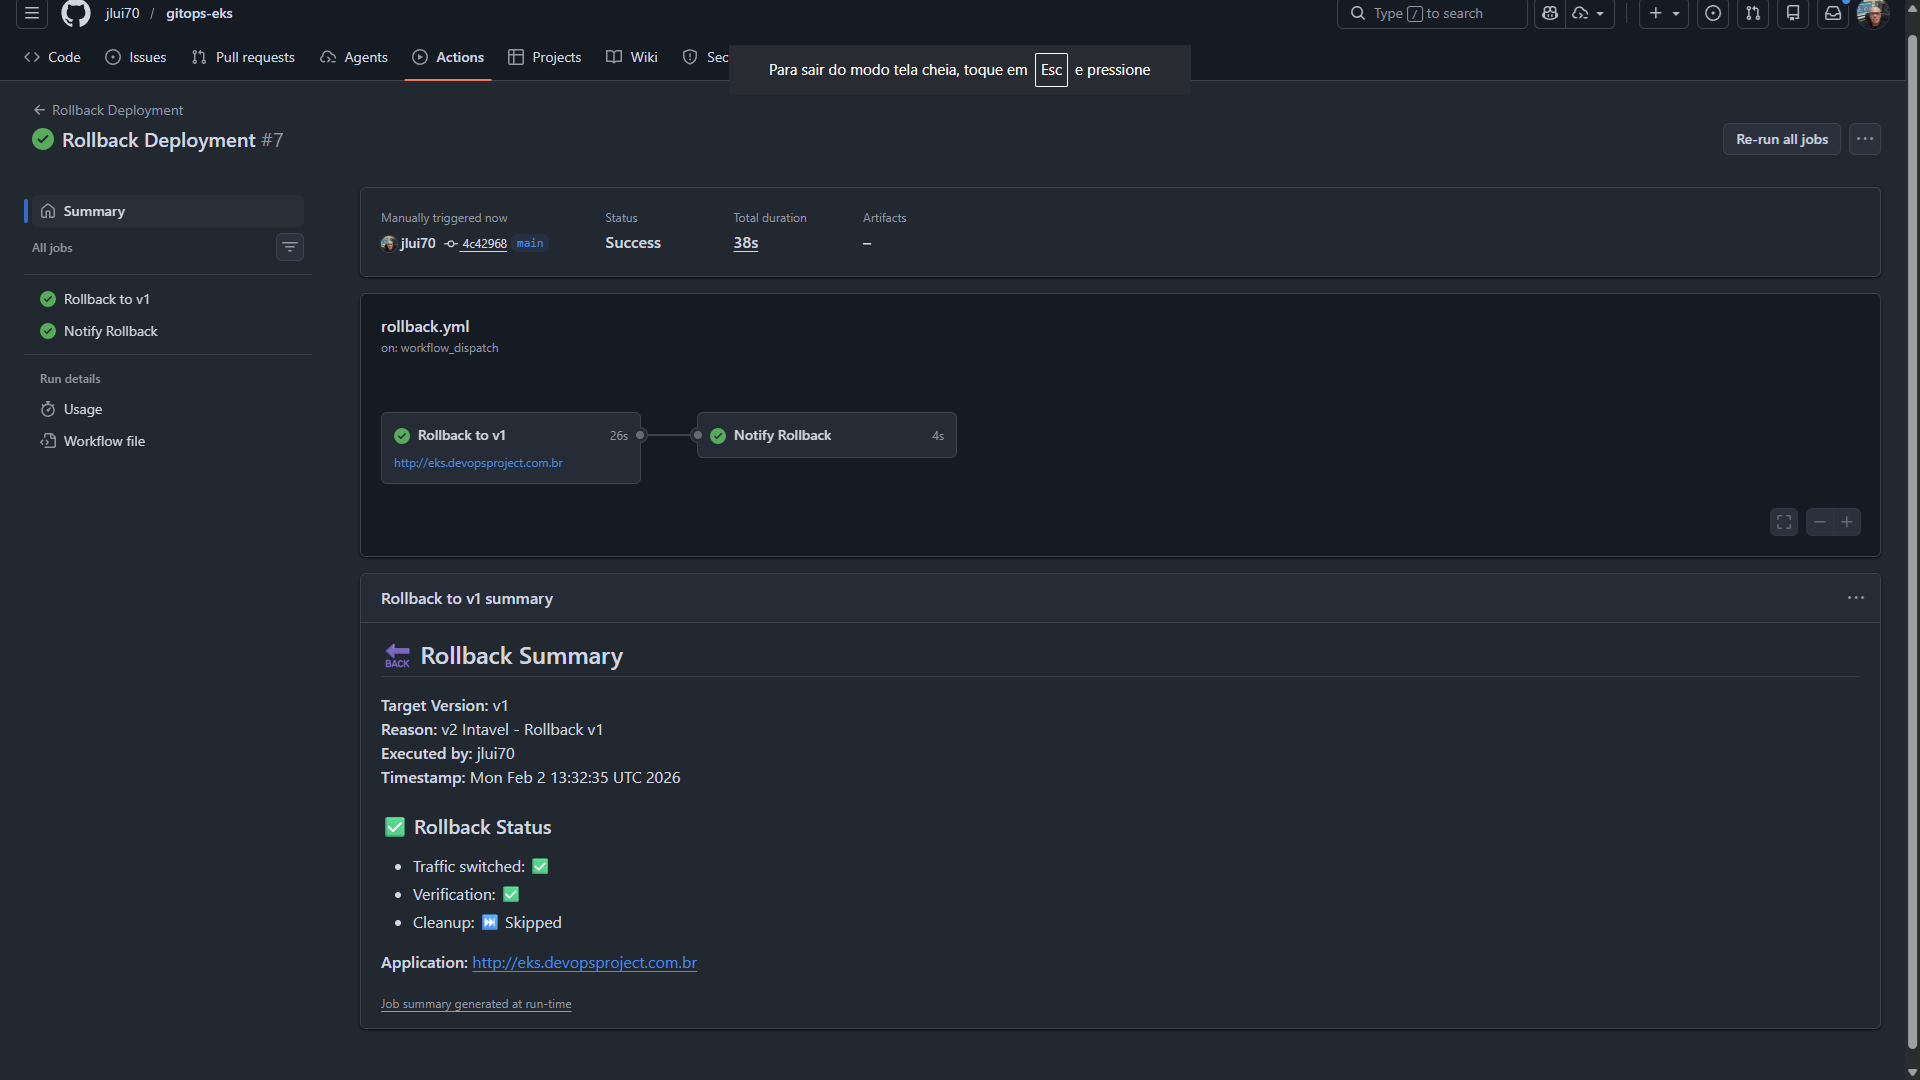Open the Application eks.devopsproject.com.br link
The width and height of the screenshot is (1920, 1080).
click(x=584, y=962)
